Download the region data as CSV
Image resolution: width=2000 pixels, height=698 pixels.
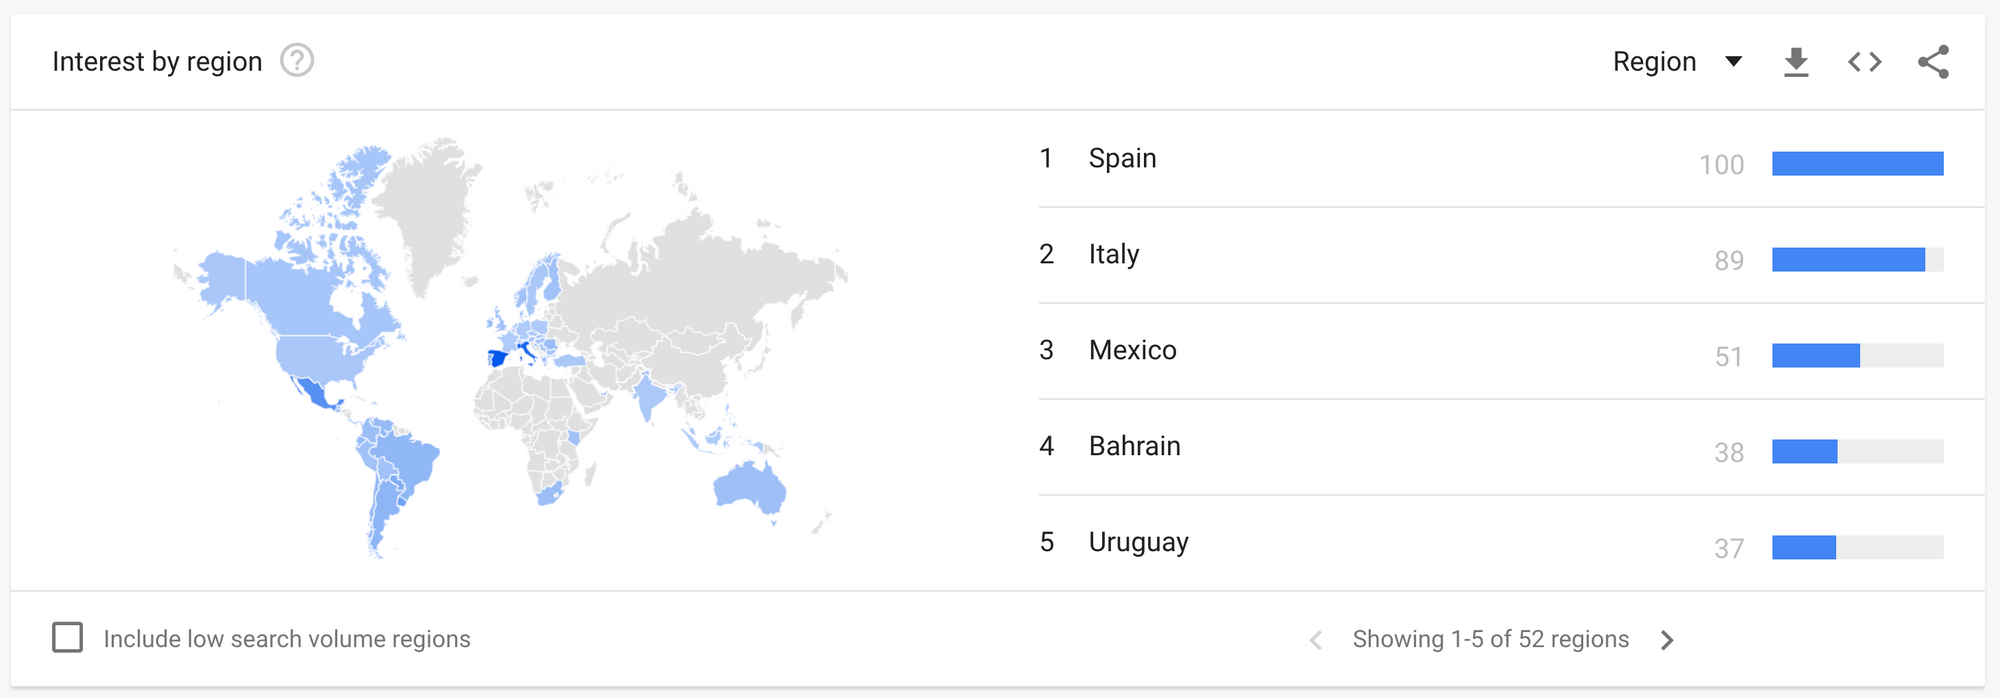(x=1796, y=62)
